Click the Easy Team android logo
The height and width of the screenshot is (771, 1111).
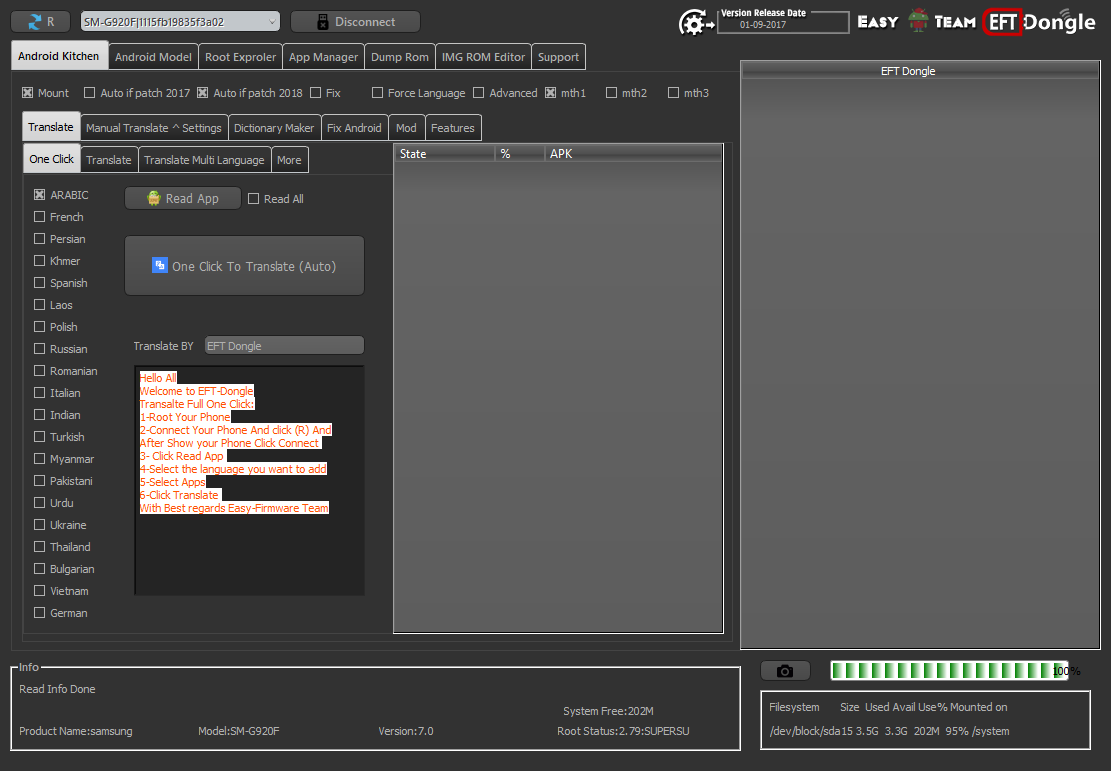[x=917, y=21]
